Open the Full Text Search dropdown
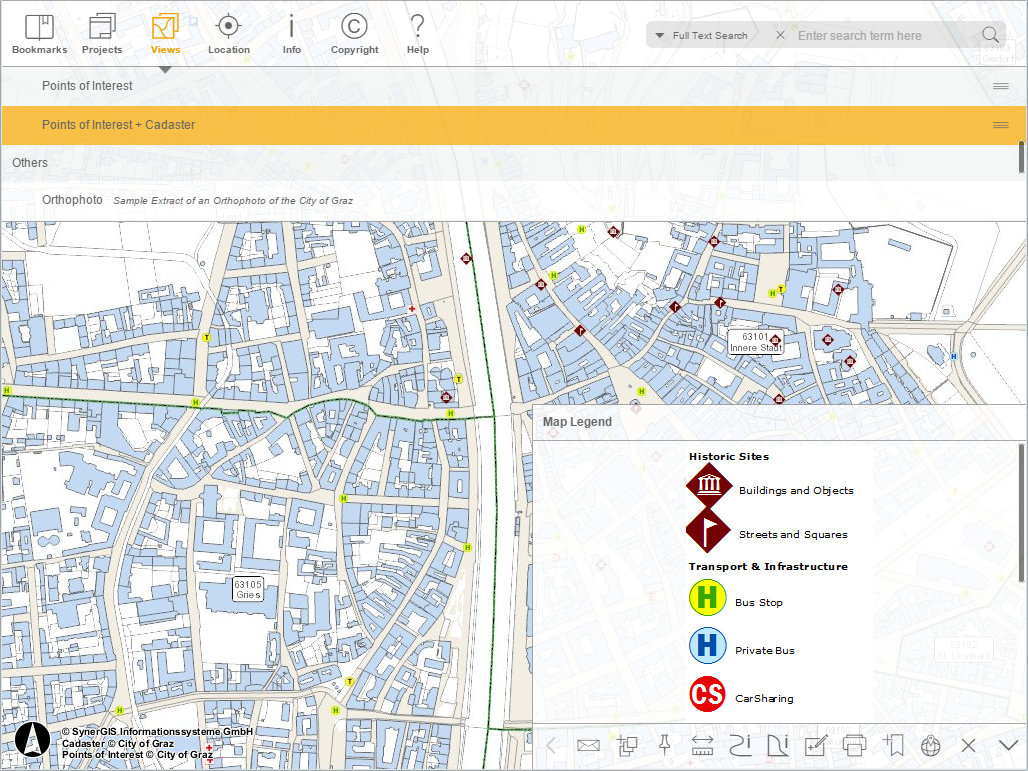 point(702,36)
